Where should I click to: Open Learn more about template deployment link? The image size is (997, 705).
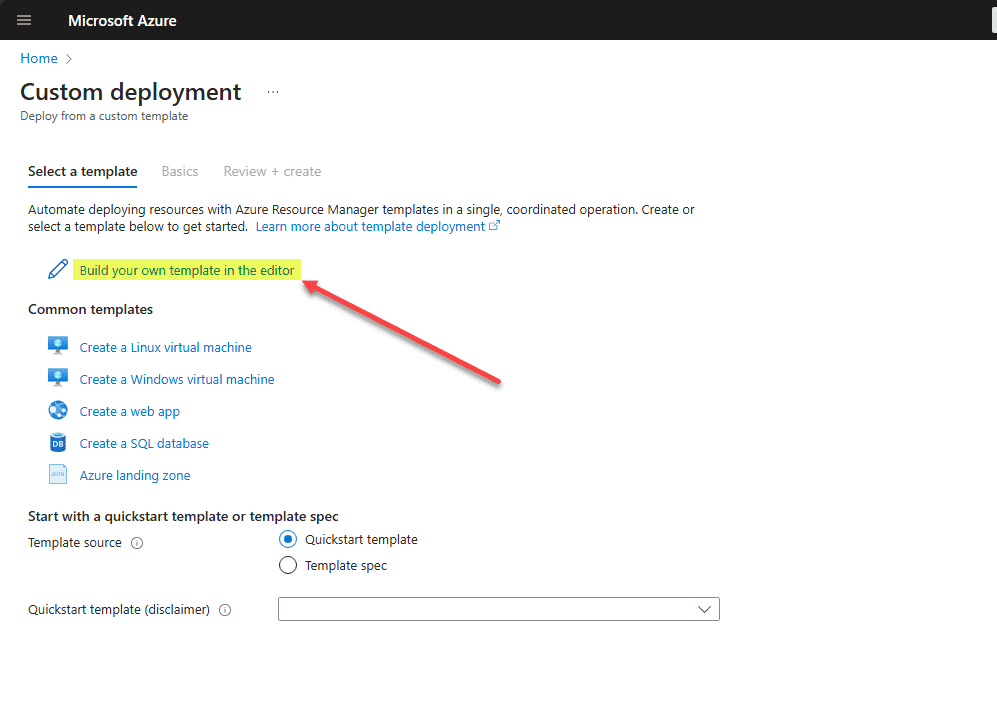378,227
